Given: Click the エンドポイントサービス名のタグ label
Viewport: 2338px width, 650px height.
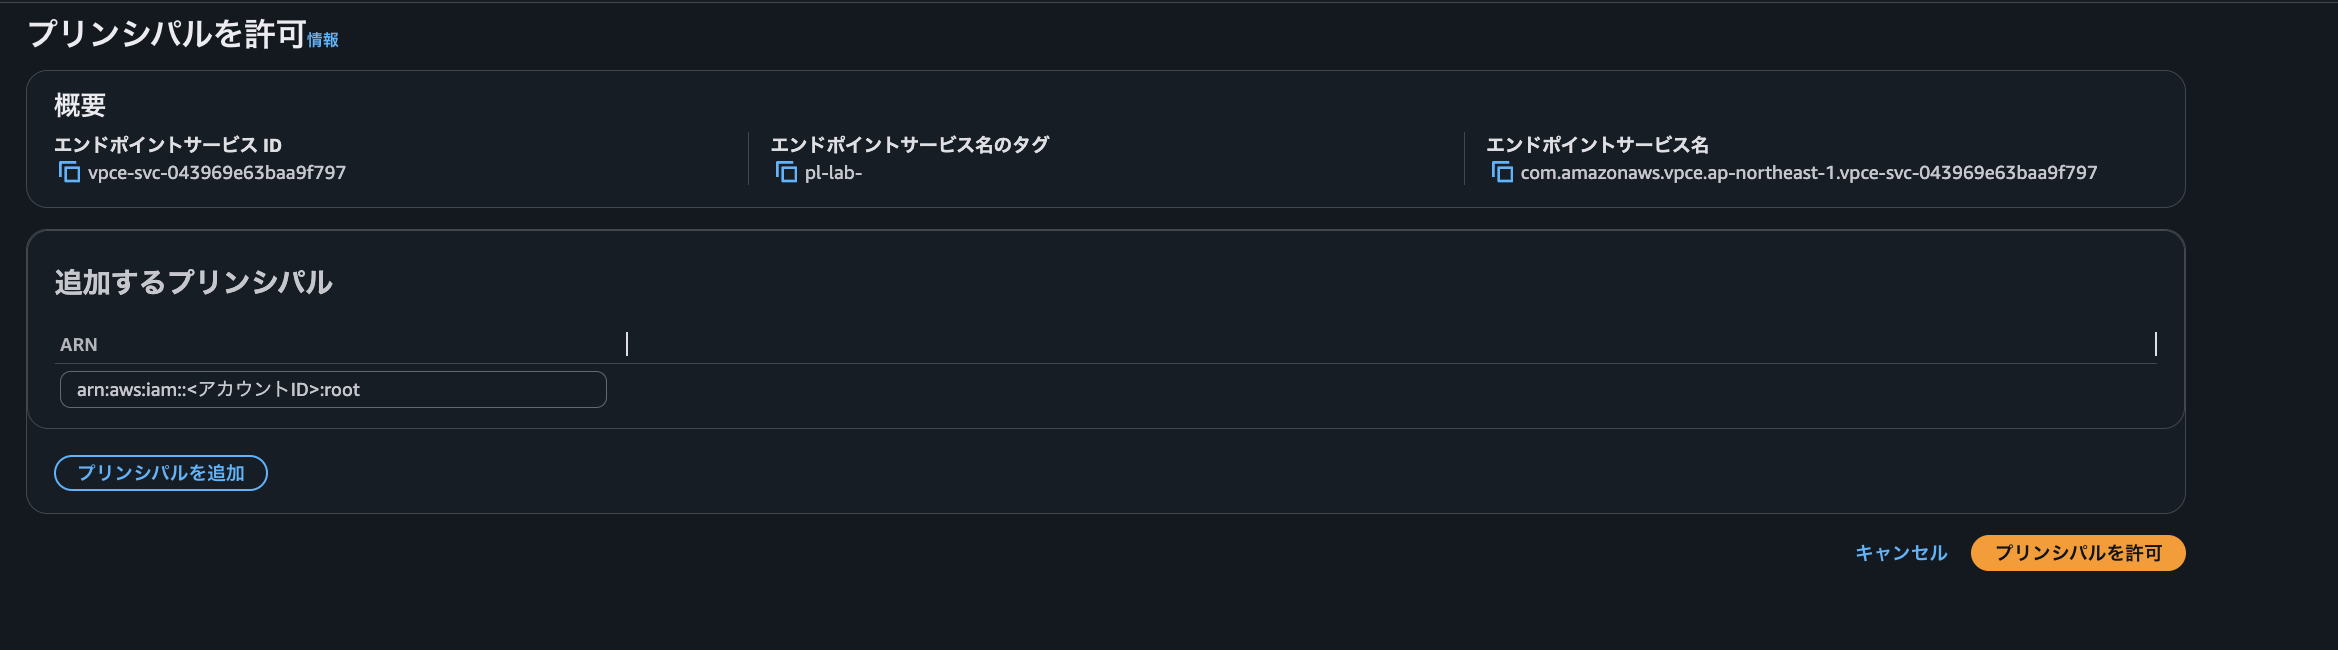Looking at the screenshot, I should [911, 144].
